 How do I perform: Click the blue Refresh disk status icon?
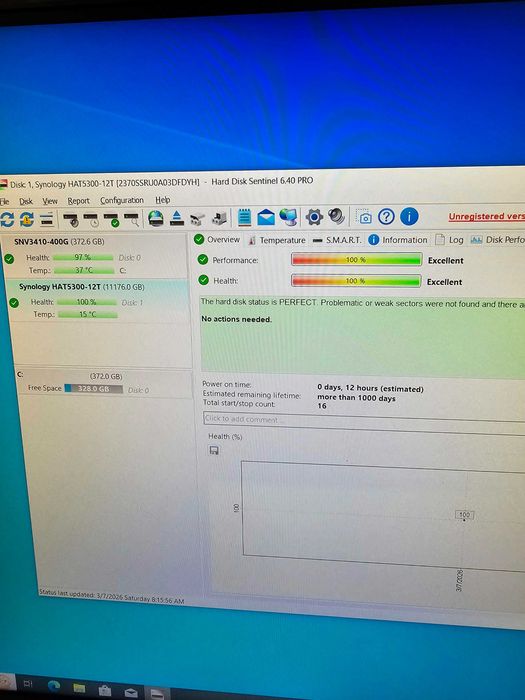7,219
